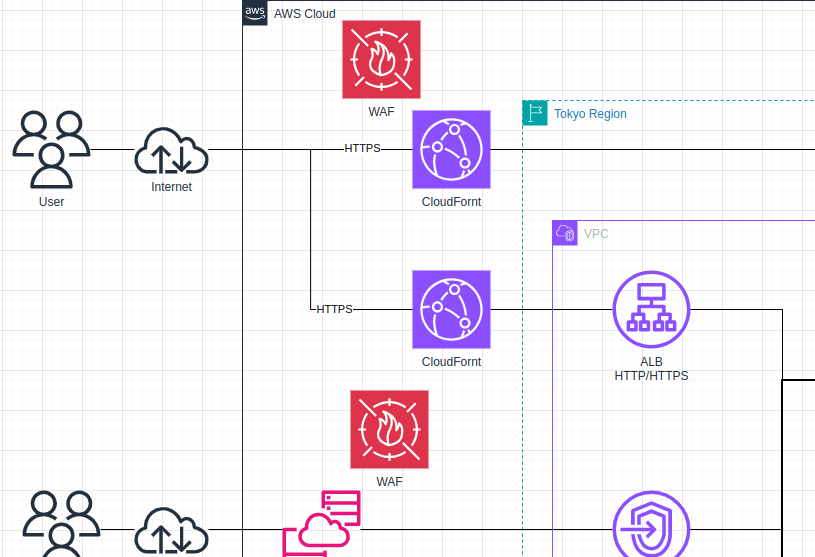The width and height of the screenshot is (815, 557).
Task: Select the lower CloudFront icon
Action: 451,309
